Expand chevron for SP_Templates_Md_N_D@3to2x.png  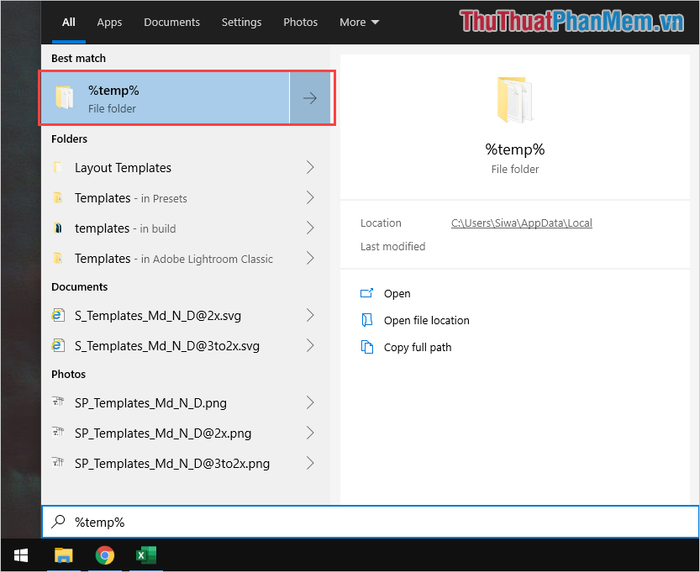tap(310, 463)
